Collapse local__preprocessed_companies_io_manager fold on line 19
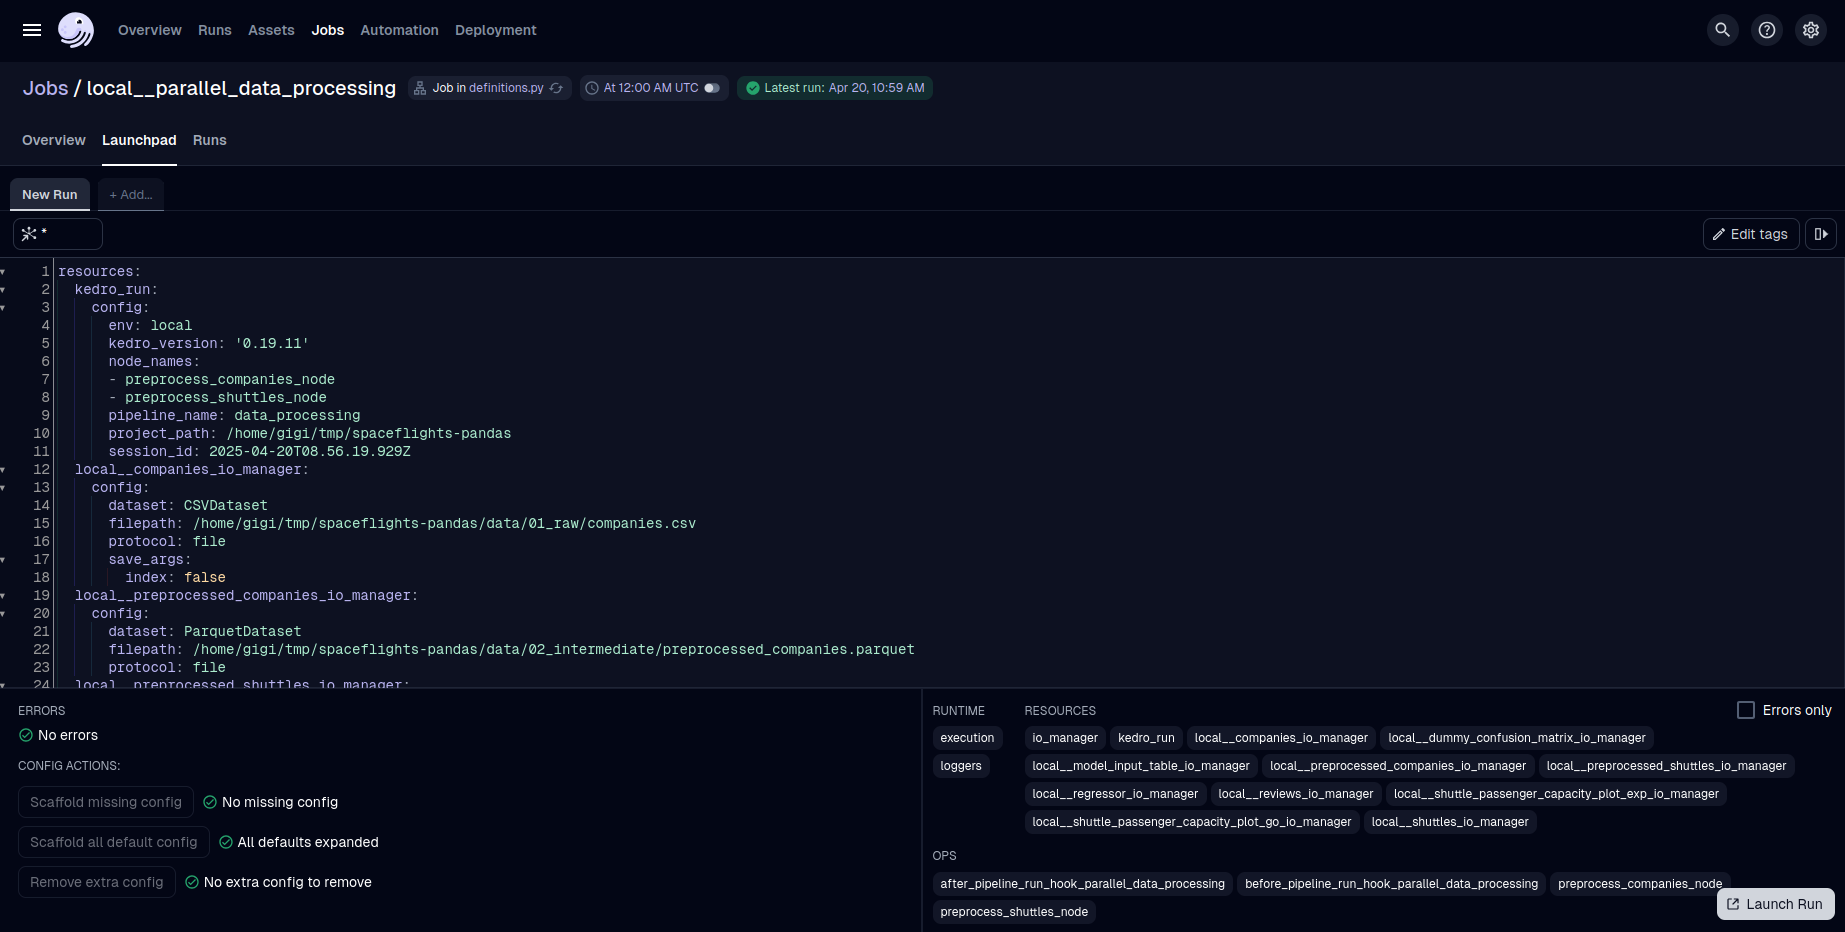The image size is (1845, 932). (3, 596)
